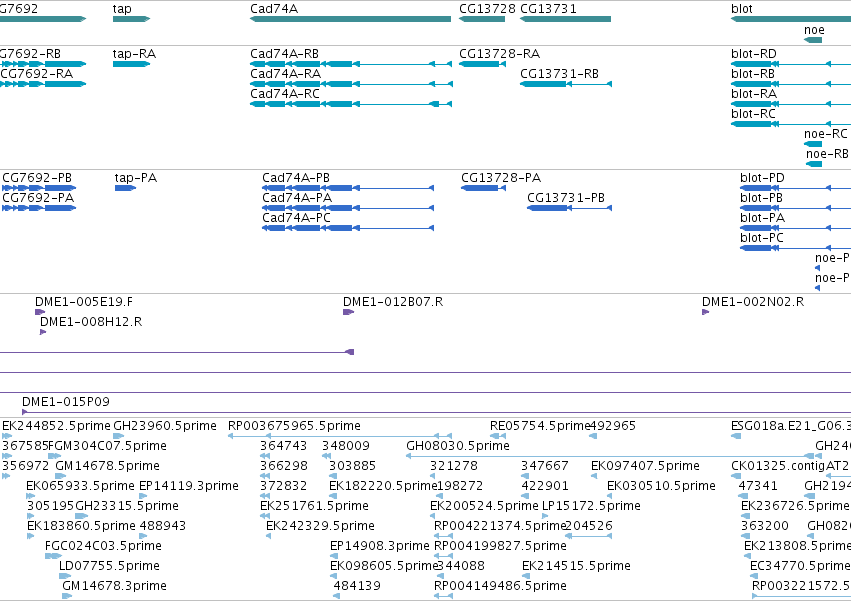Select EST EK065933.5prime
Viewport: 851px width, 601px height.
tap(80, 485)
